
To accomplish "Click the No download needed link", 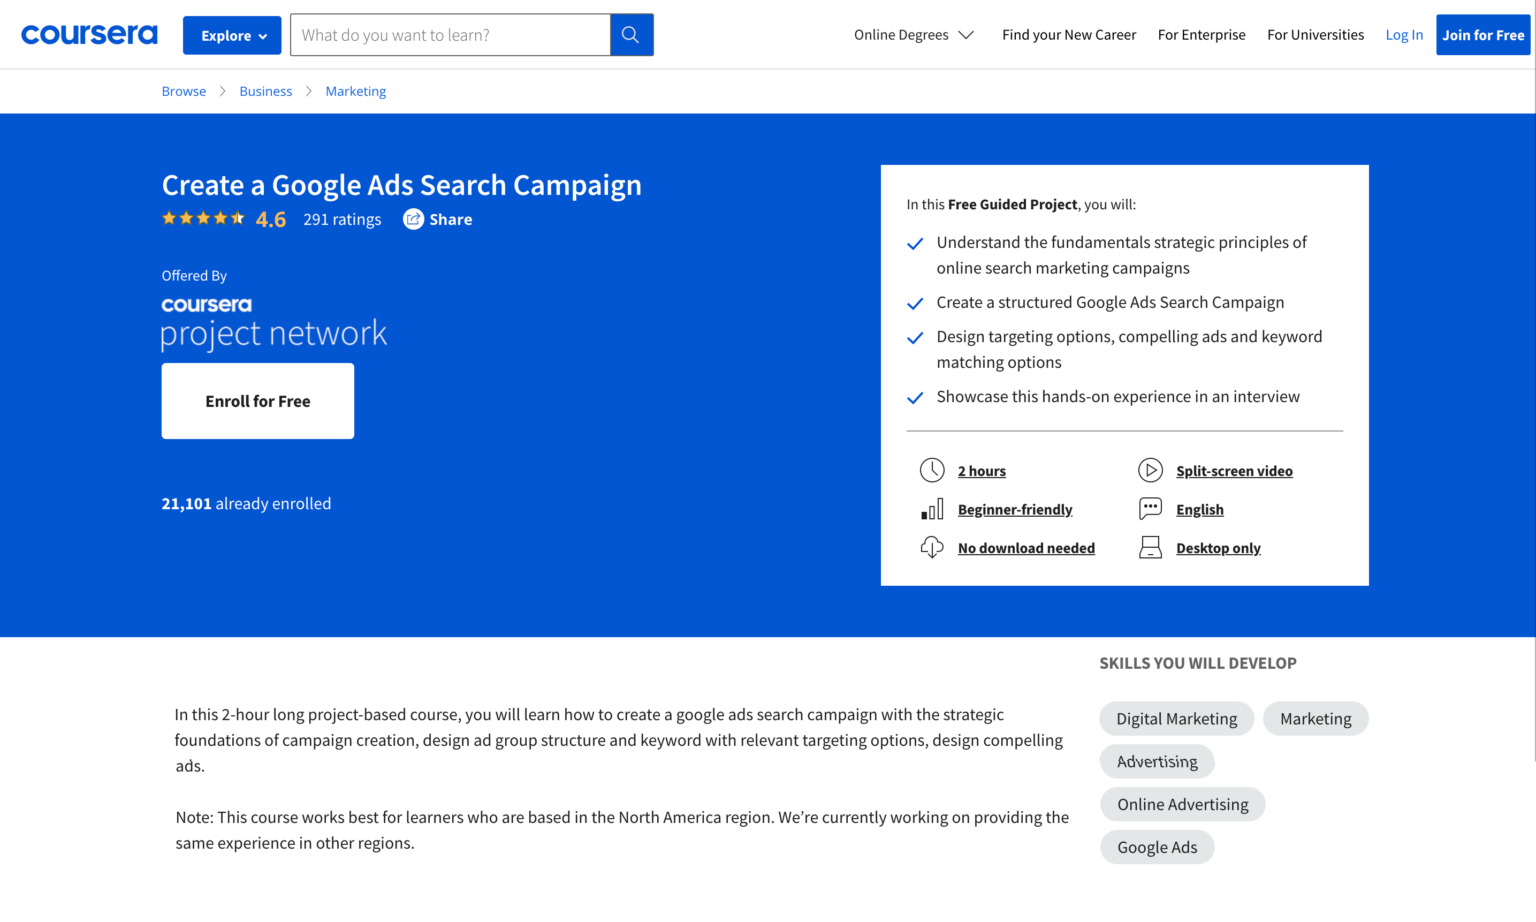I will [1026, 548].
